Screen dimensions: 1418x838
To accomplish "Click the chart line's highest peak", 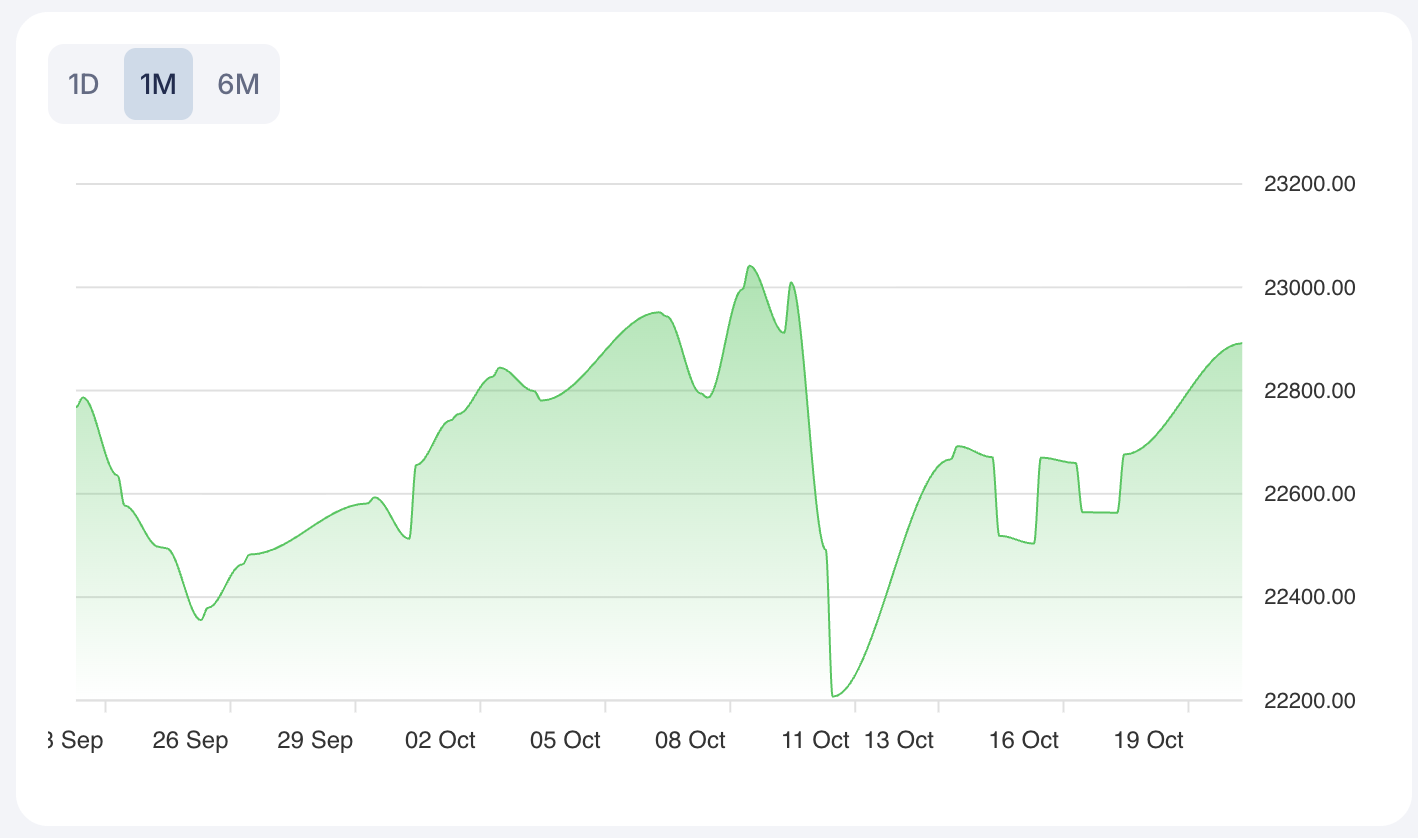I will (750, 266).
